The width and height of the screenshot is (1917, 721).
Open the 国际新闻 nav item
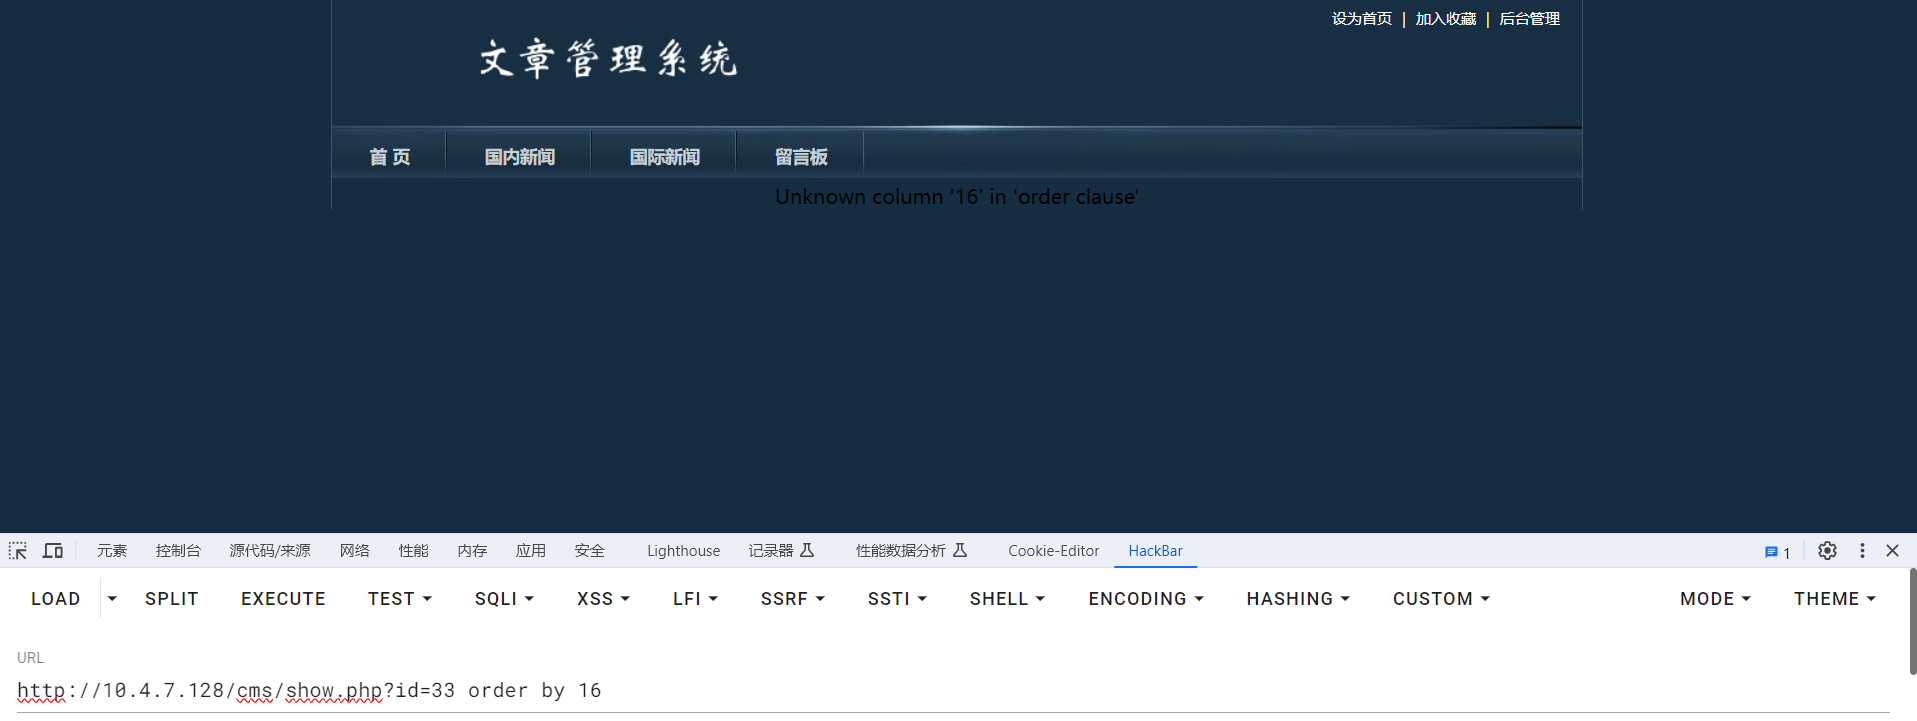(x=664, y=157)
